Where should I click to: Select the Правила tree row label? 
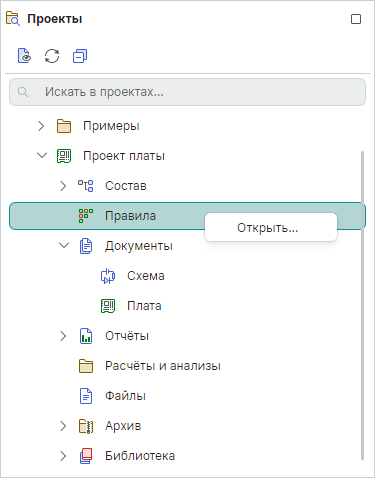(130, 216)
